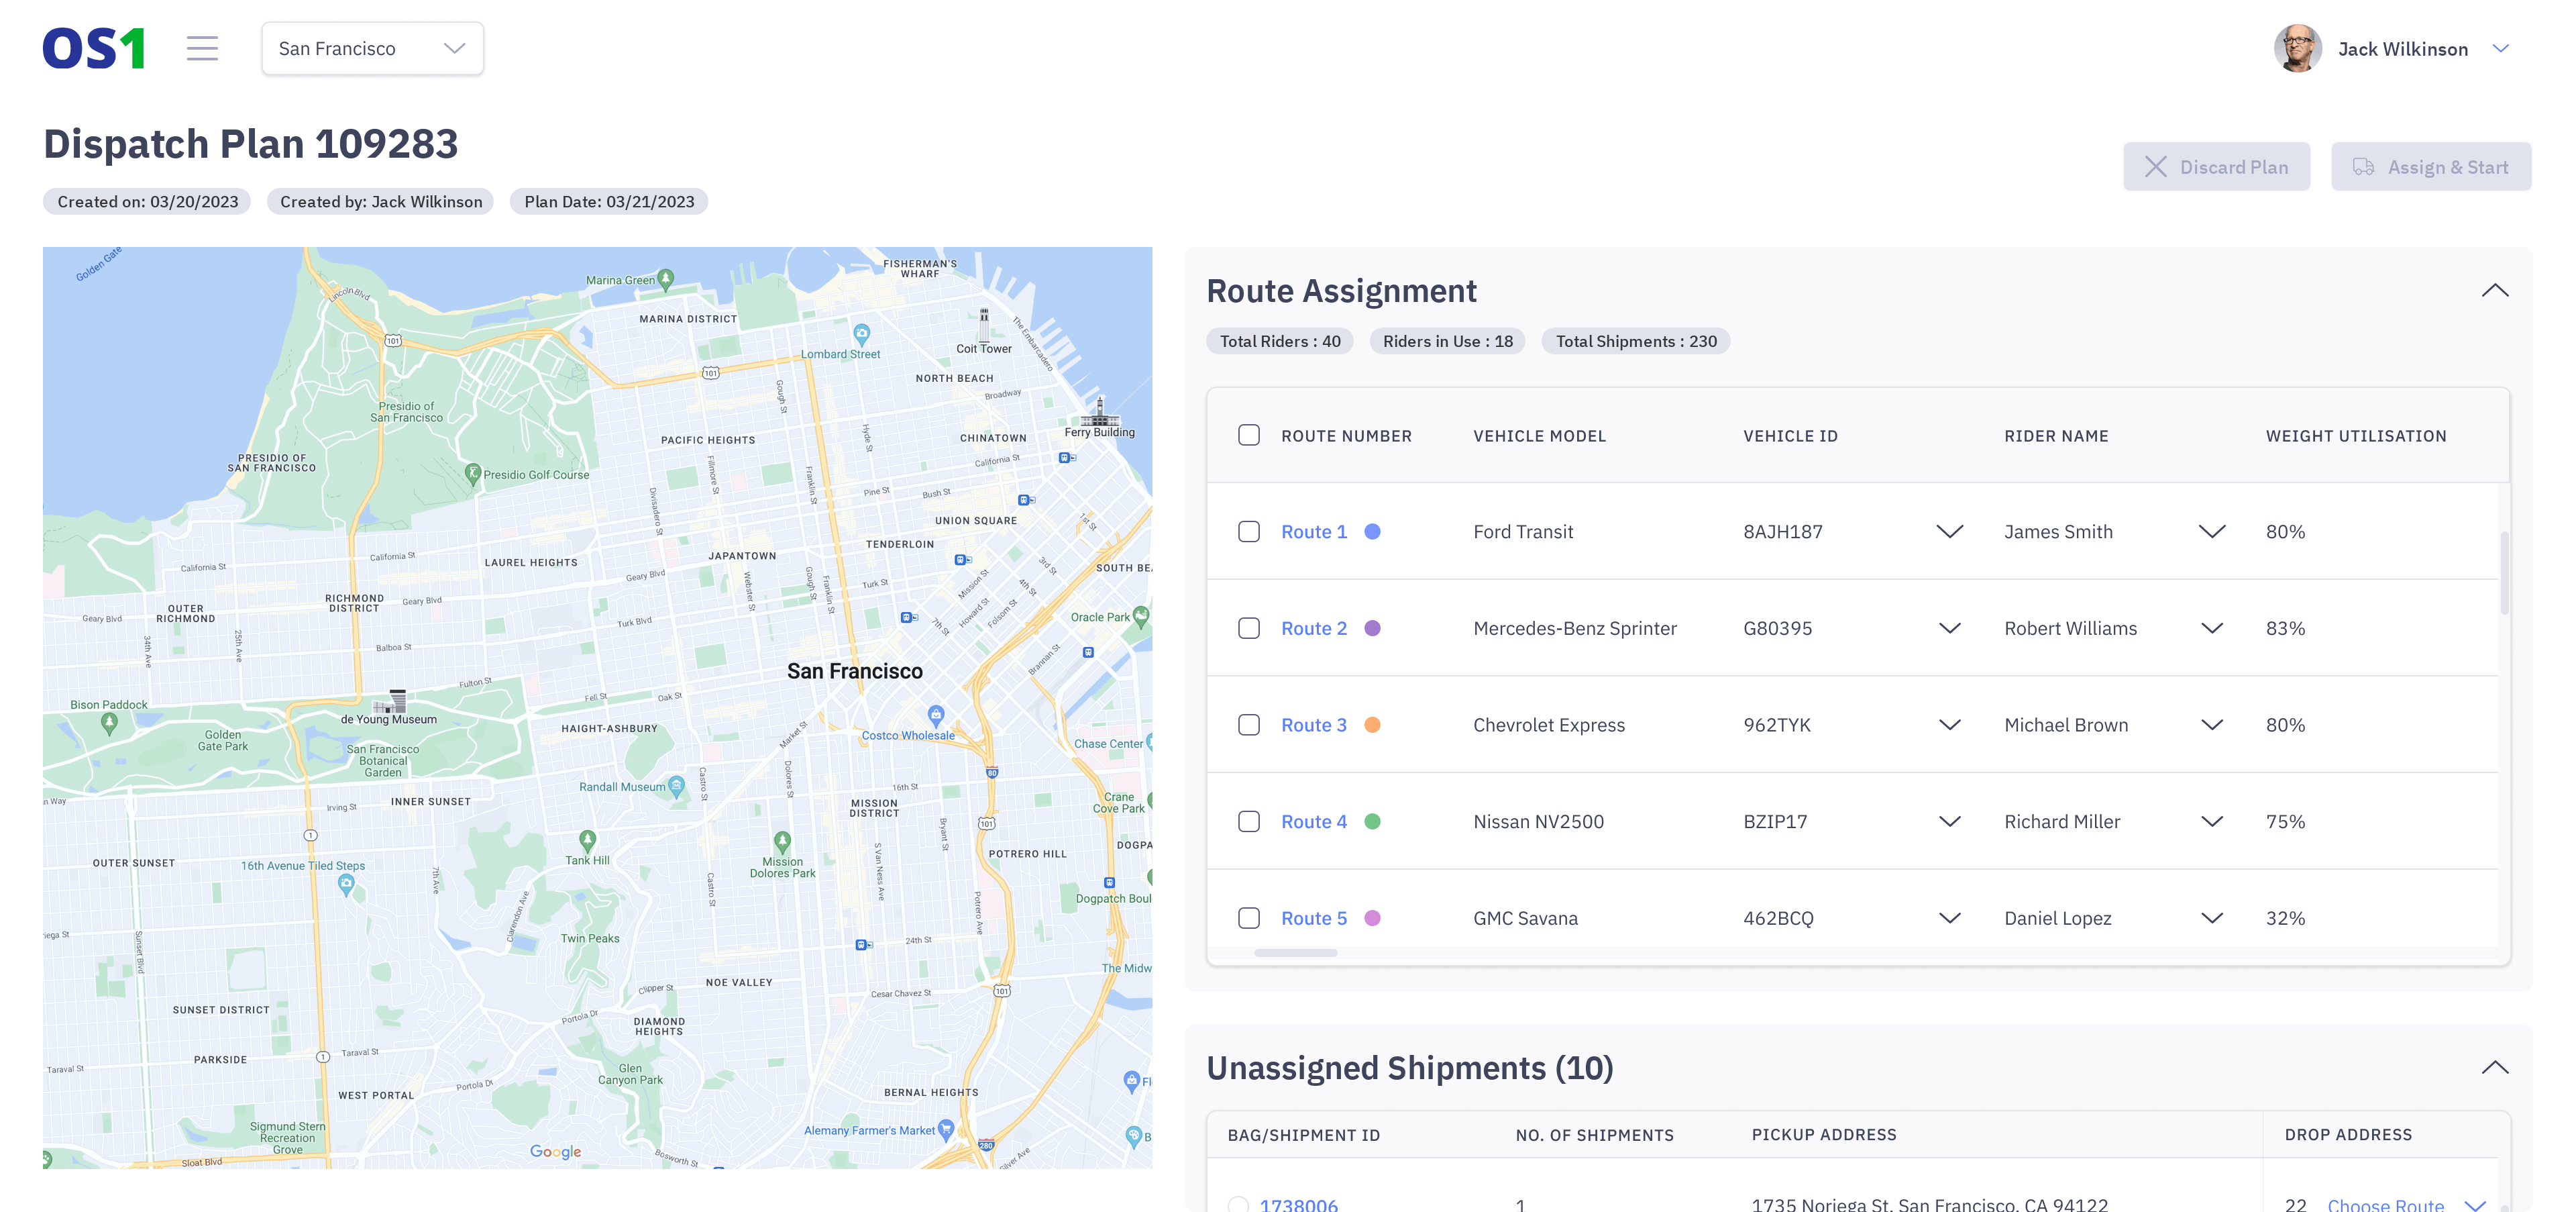This screenshot has height=1212, width=2576.
Task: Expand the Jack Wilkinson user menu chevron
Action: tap(2500, 49)
